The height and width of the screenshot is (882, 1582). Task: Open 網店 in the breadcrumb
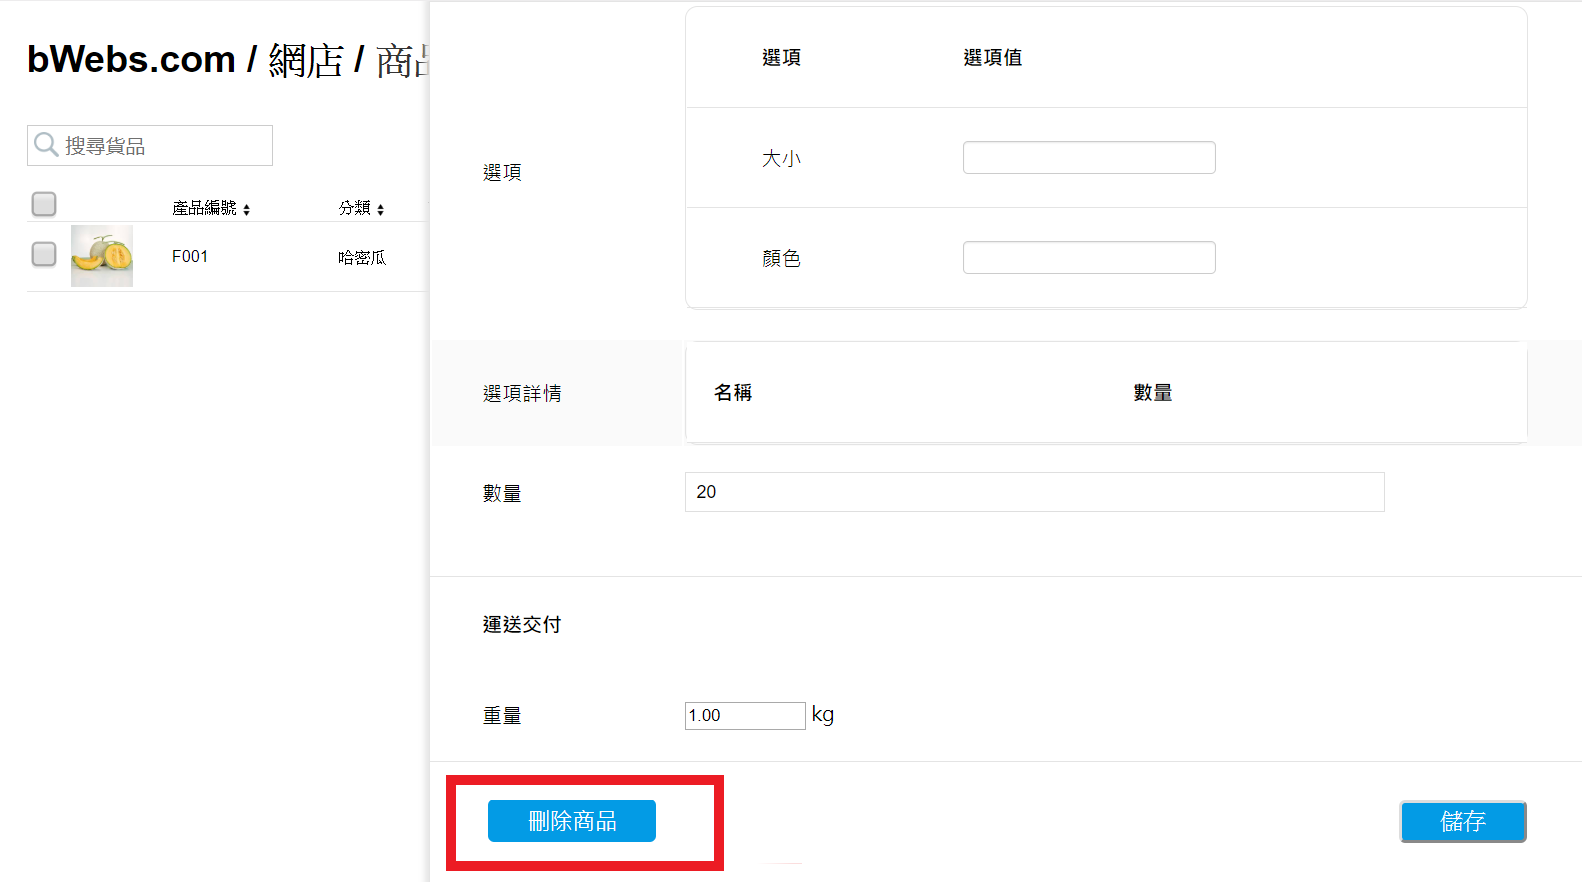click(x=306, y=60)
